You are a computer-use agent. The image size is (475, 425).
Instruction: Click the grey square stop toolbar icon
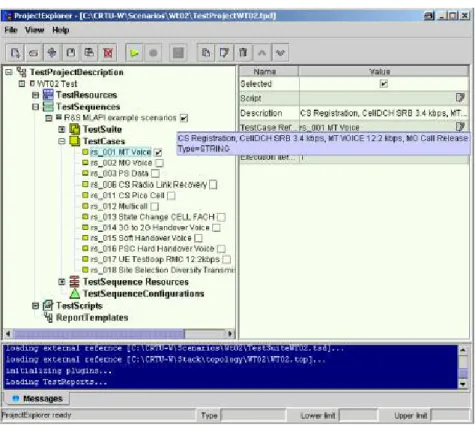point(178,53)
